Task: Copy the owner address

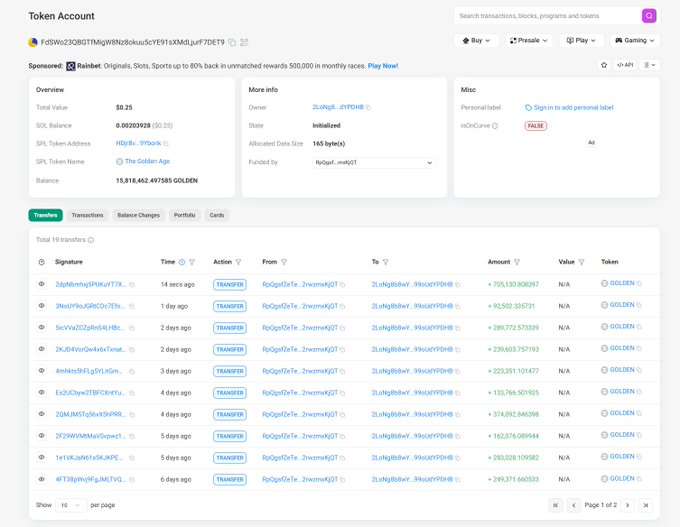Action: 368,107
